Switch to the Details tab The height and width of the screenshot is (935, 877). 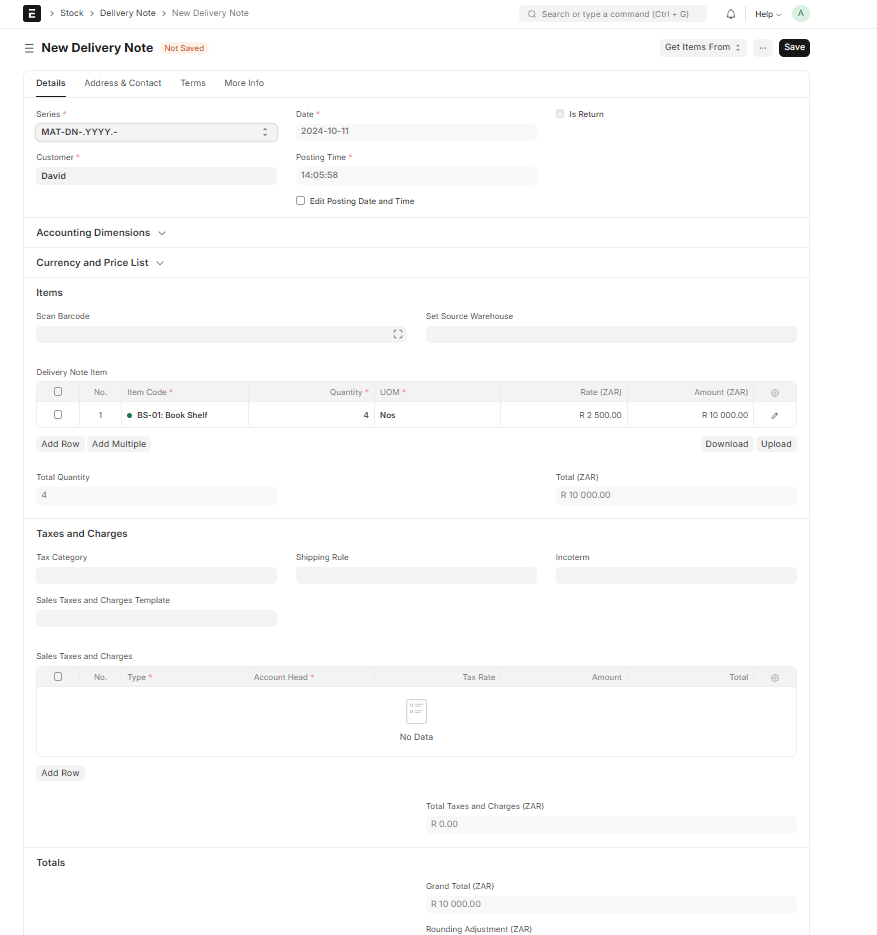coord(51,83)
